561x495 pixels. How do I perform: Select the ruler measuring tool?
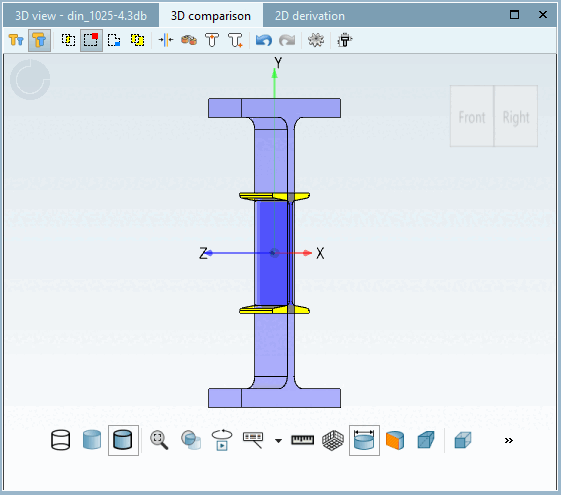tap(302, 440)
